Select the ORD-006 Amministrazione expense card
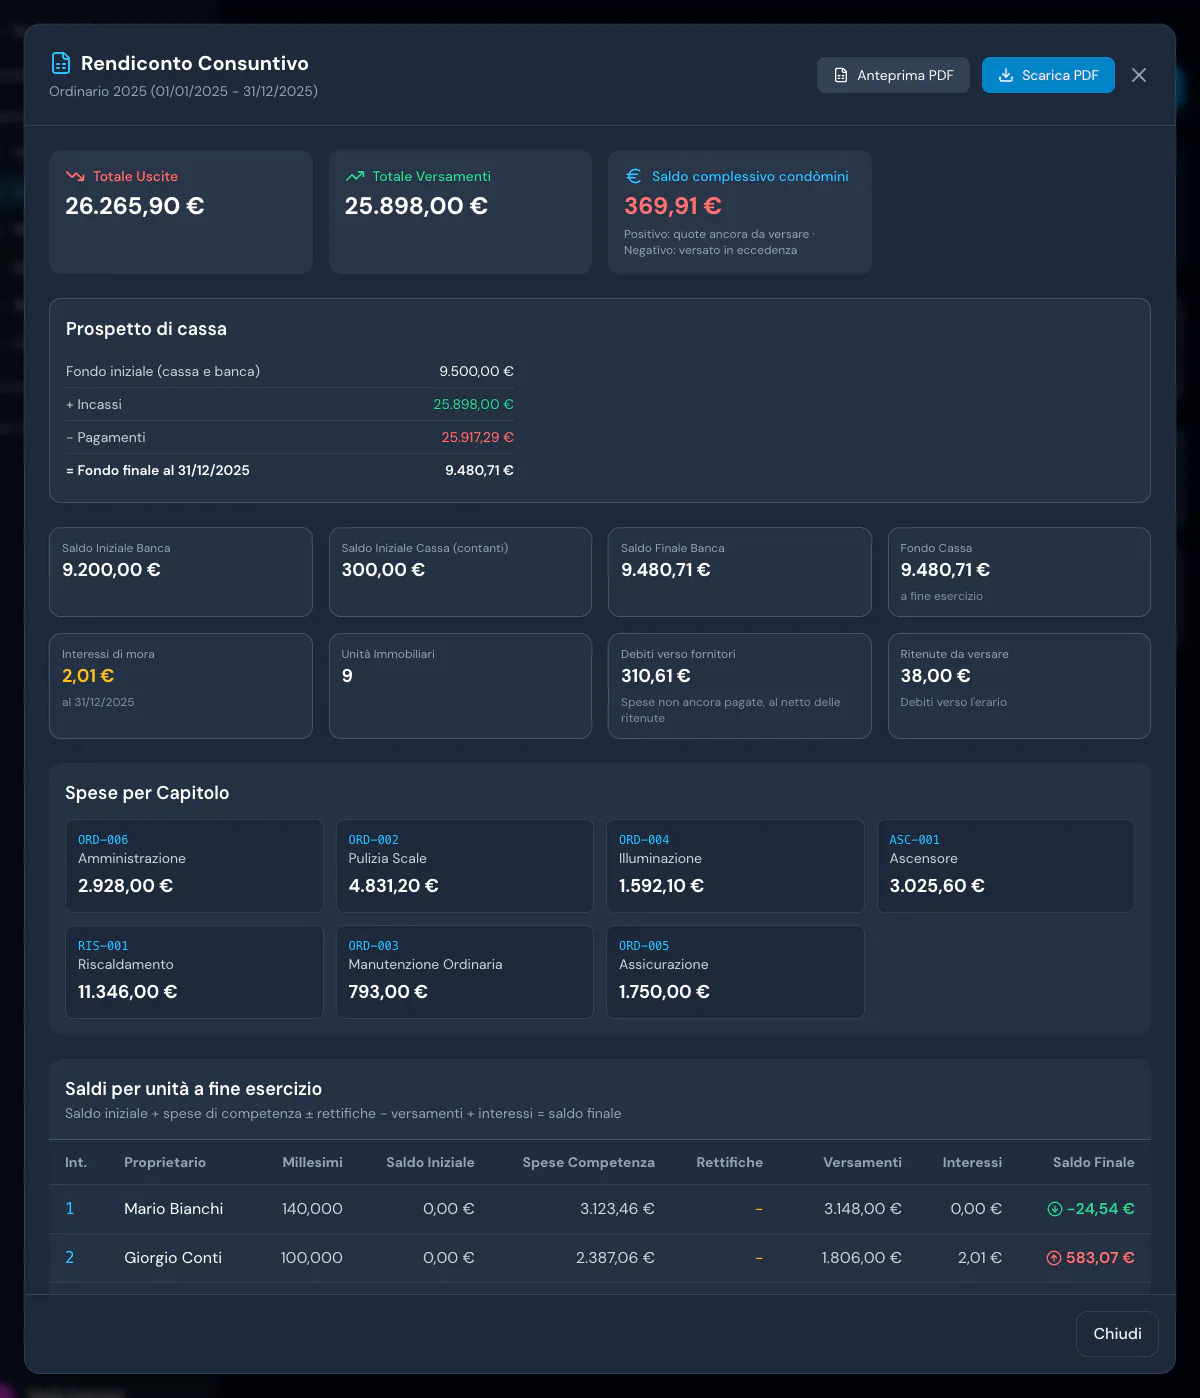The image size is (1200, 1398). pos(194,866)
